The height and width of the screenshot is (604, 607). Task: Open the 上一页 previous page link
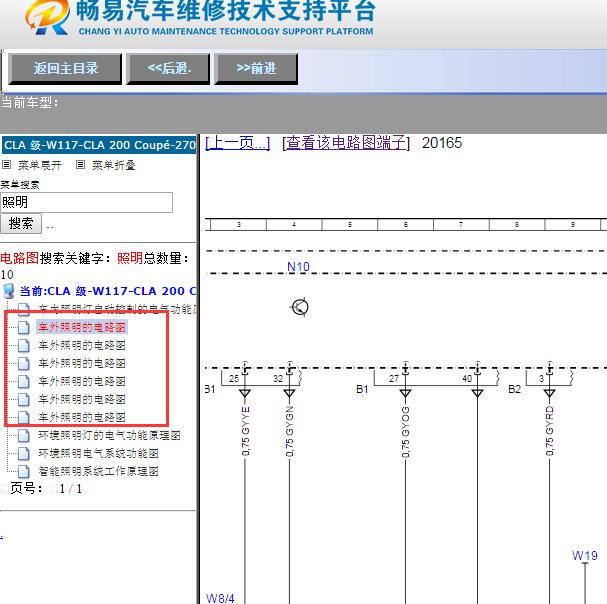pos(237,143)
